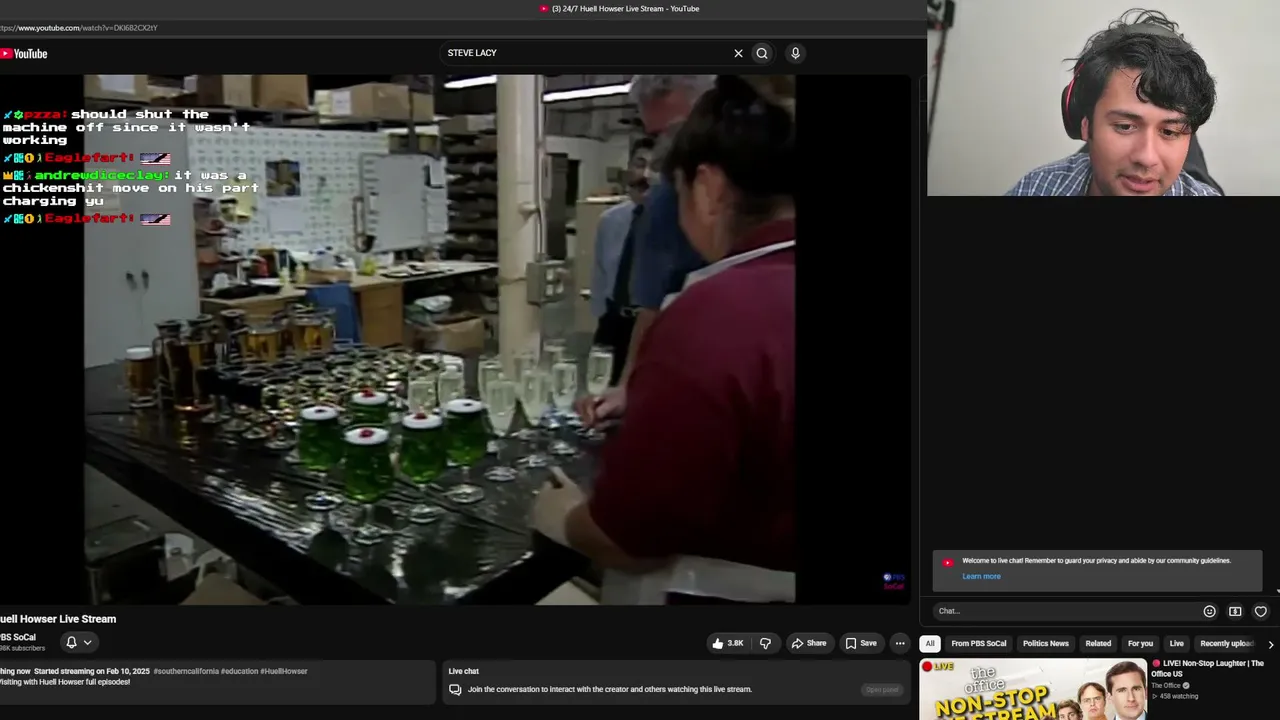Viewport: 1280px width, 720px height.
Task: Open the #HuellHowser hashtag
Action: coord(283,671)
